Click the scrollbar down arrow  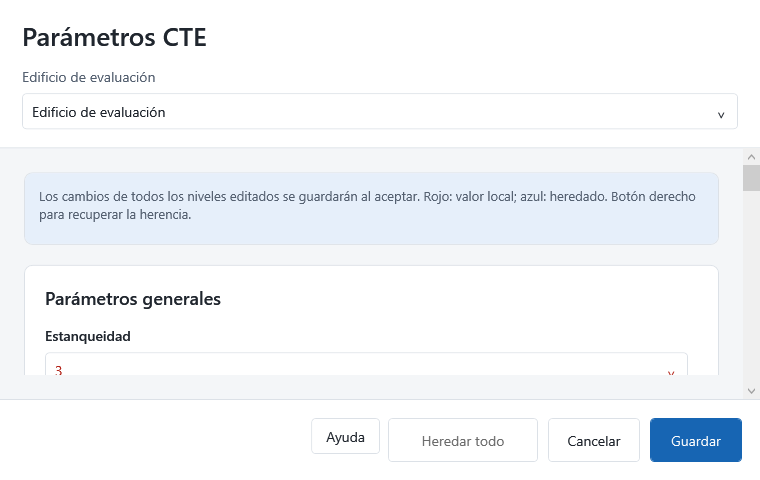click(x=751, y=391)
